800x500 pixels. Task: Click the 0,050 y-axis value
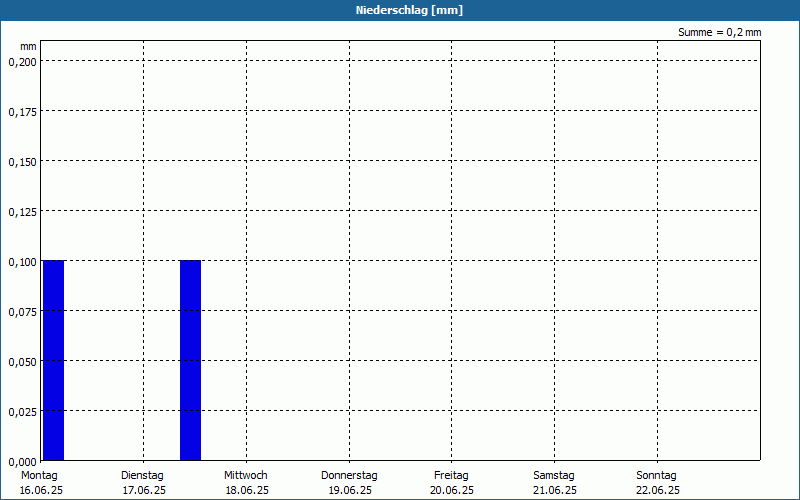tap(22, 362)
